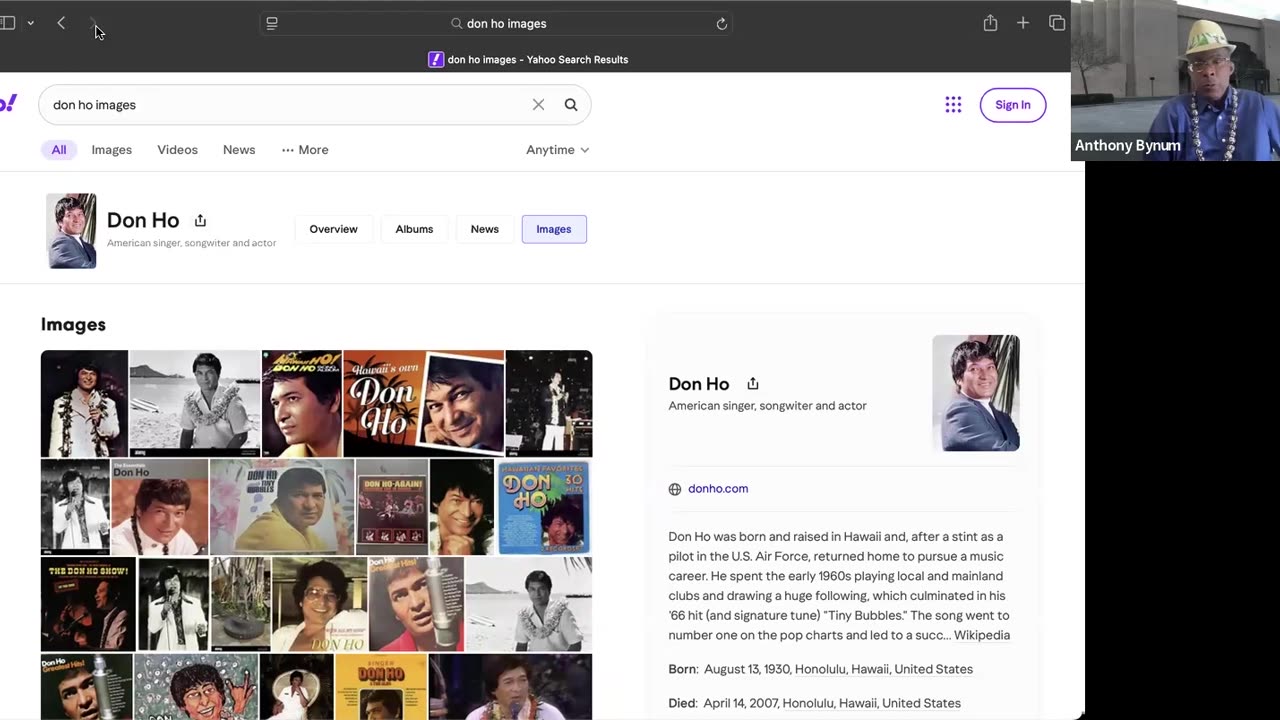Select the Albums tab for Don Ho

(x=414, y=229)
